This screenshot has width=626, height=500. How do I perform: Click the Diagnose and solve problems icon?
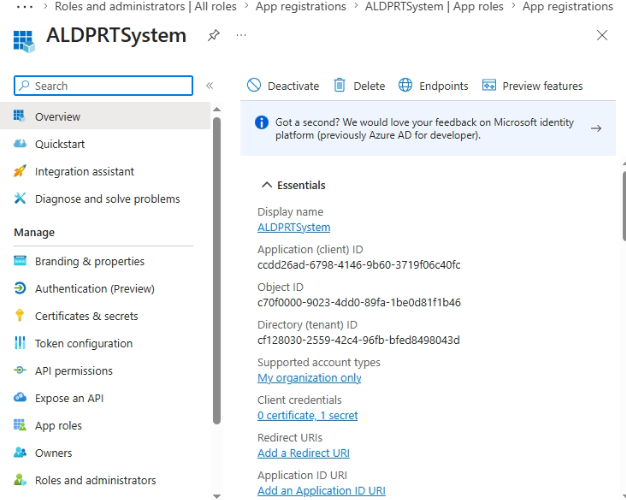pyautogui.click(x=20, y=198)
